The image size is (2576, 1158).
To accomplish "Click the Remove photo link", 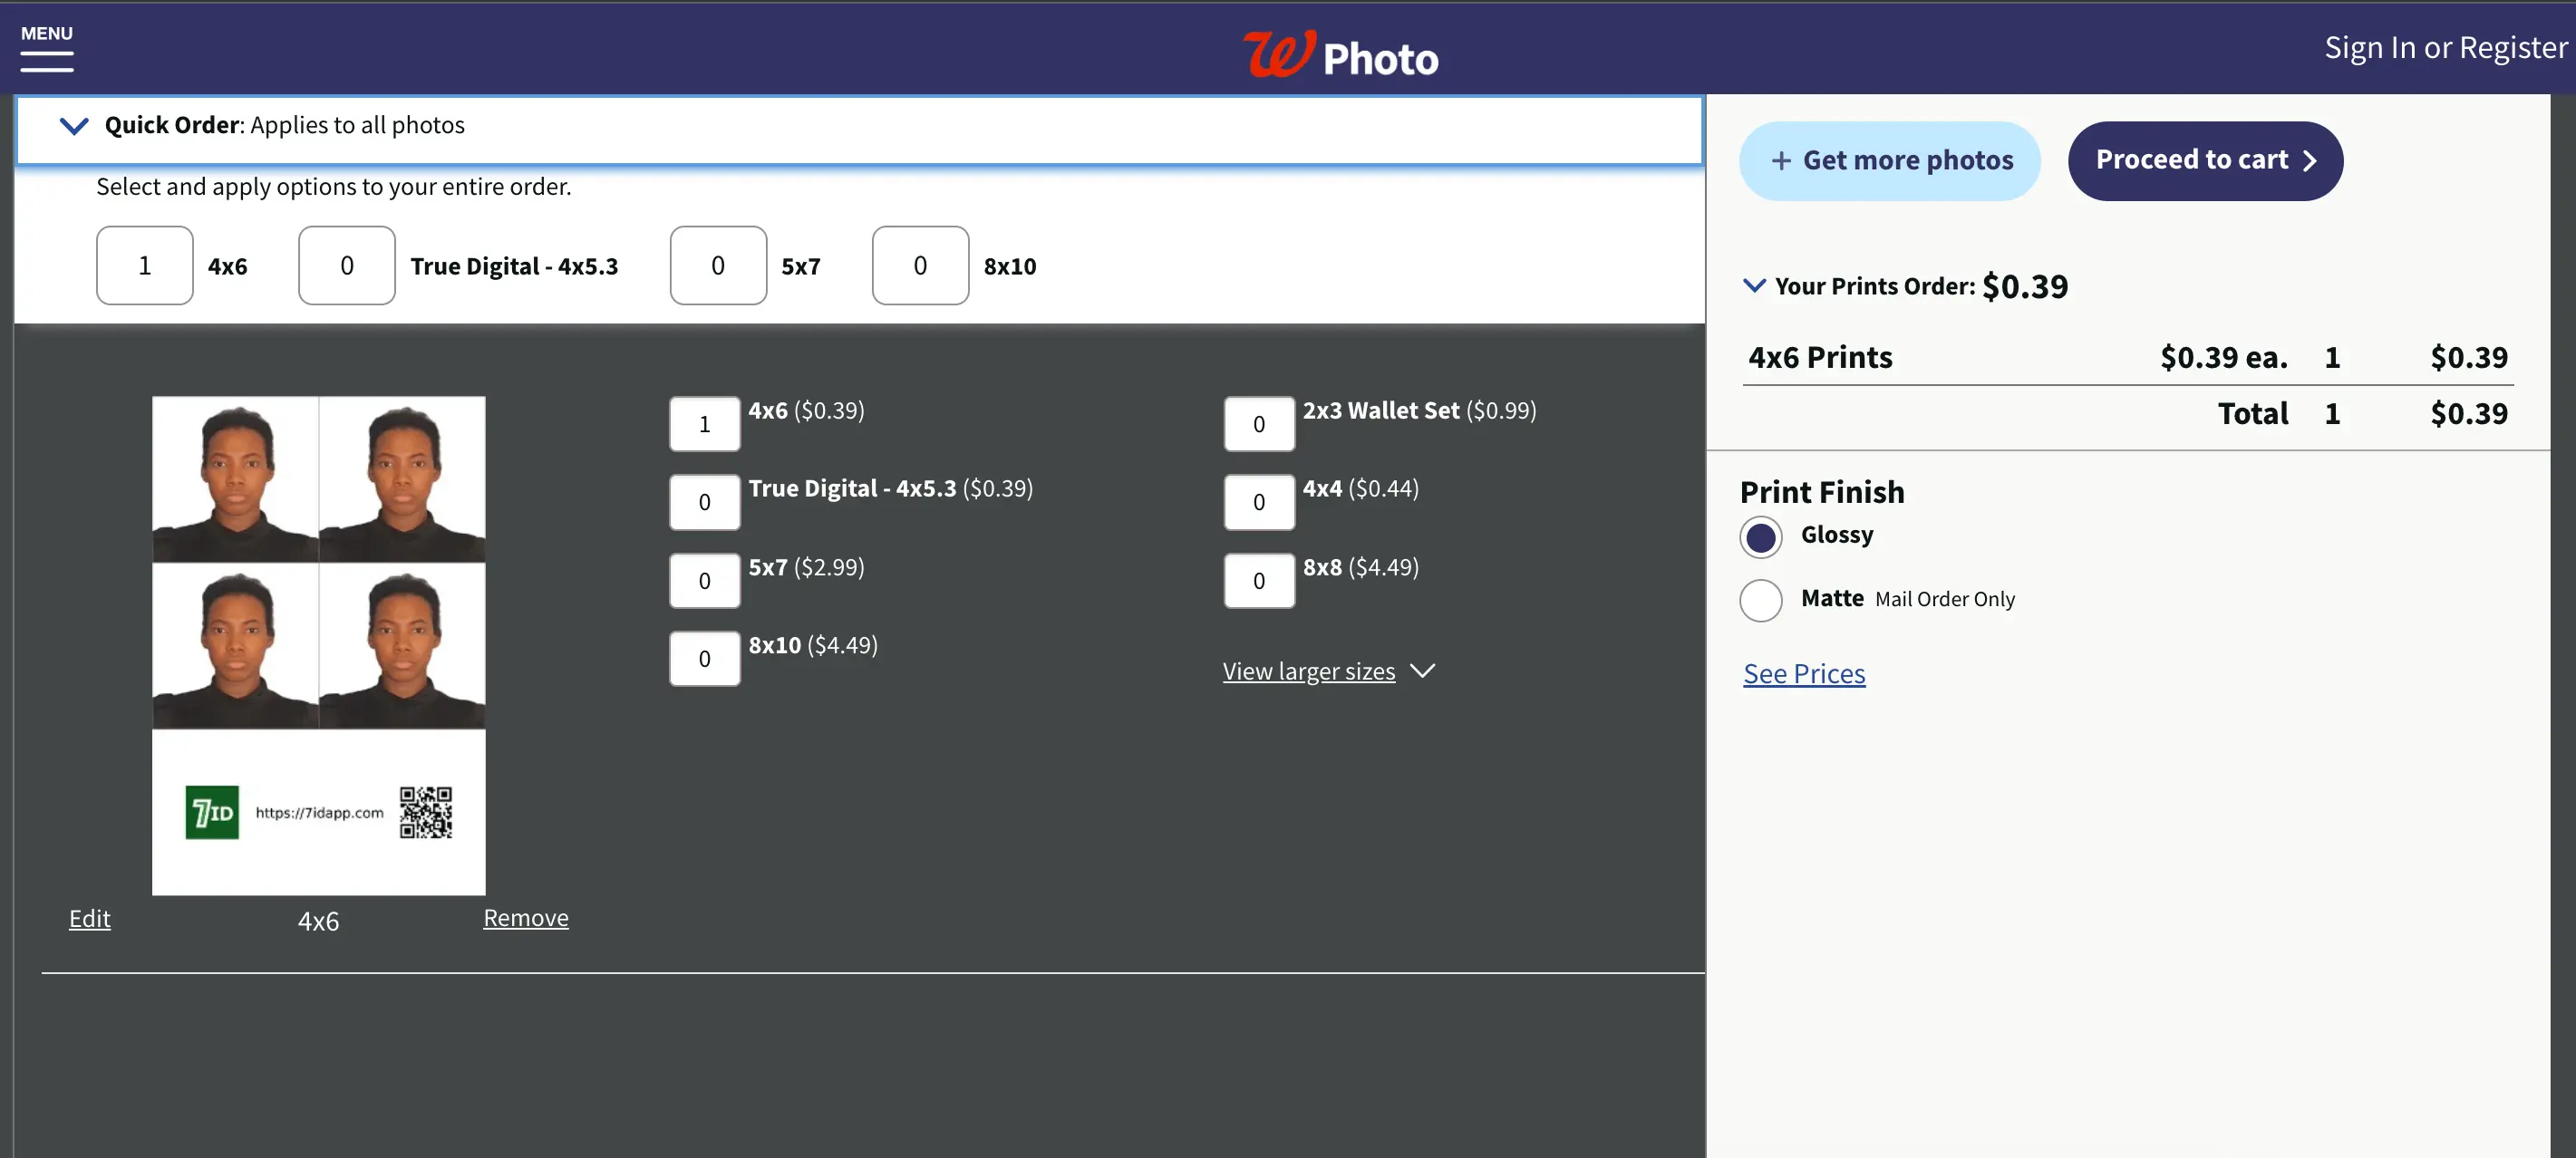I will (526, 917).
